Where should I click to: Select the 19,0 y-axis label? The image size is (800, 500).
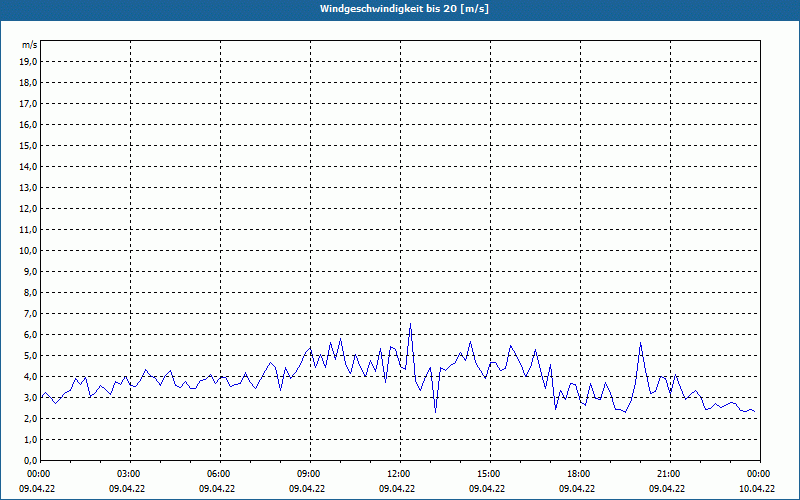28,62
